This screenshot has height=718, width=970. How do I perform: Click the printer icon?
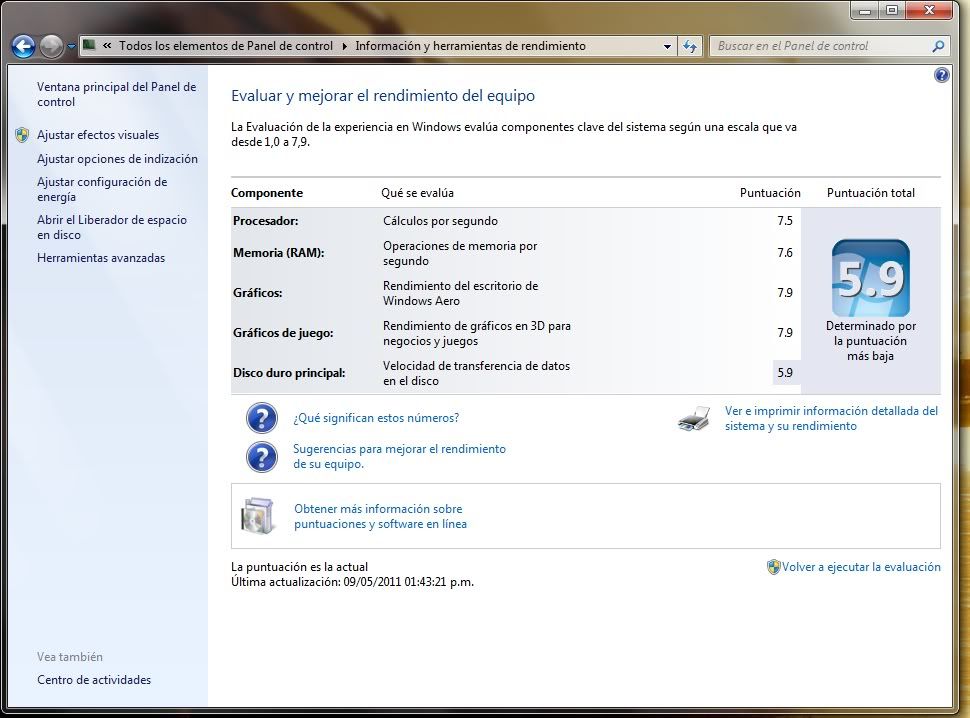pyautogui.click(x=694, y=419)
